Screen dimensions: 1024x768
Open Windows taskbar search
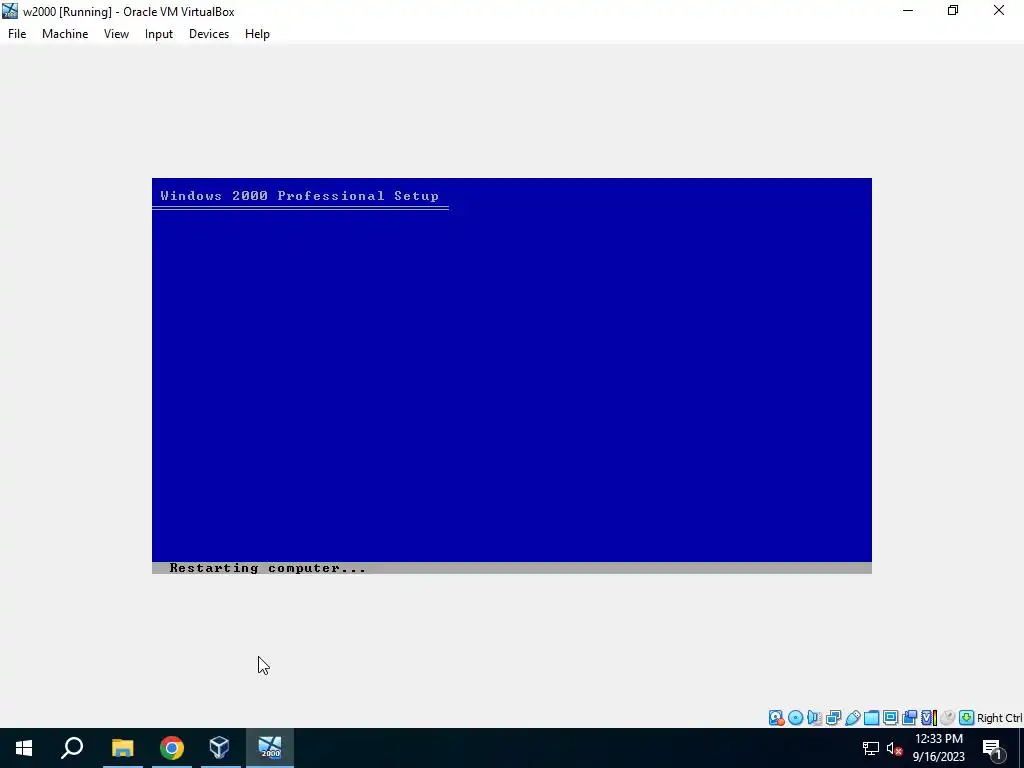click(72, 748)
